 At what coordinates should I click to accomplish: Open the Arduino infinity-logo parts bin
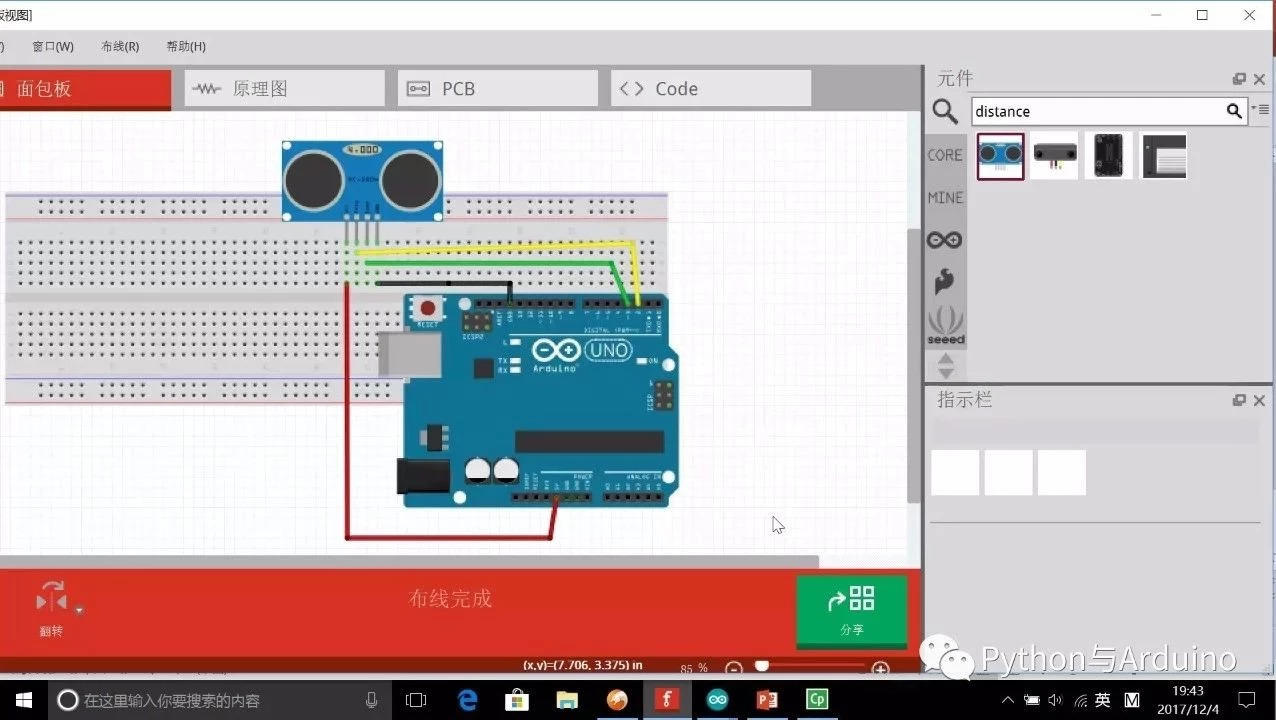[945, 240]
